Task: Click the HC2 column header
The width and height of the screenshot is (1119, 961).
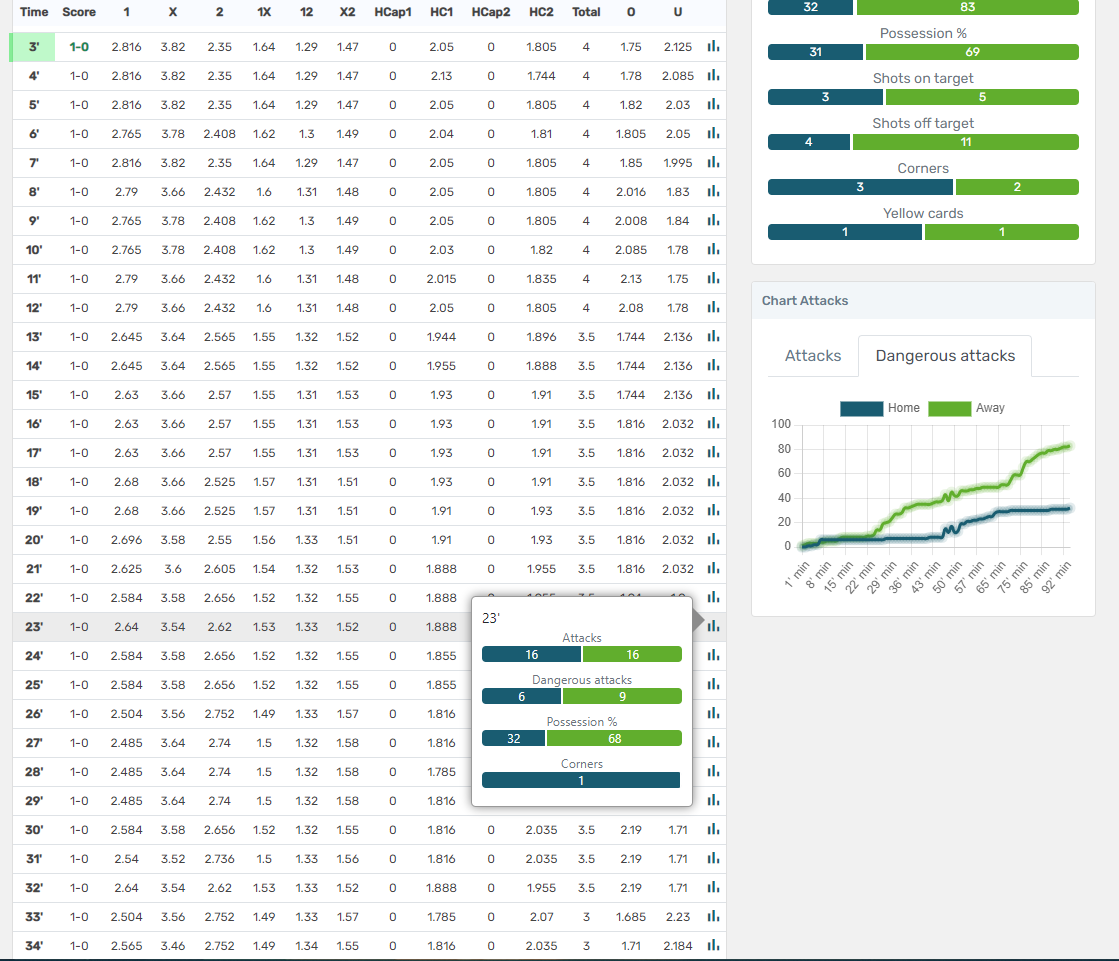Action: pyautogui.click(x=541, y=12)
